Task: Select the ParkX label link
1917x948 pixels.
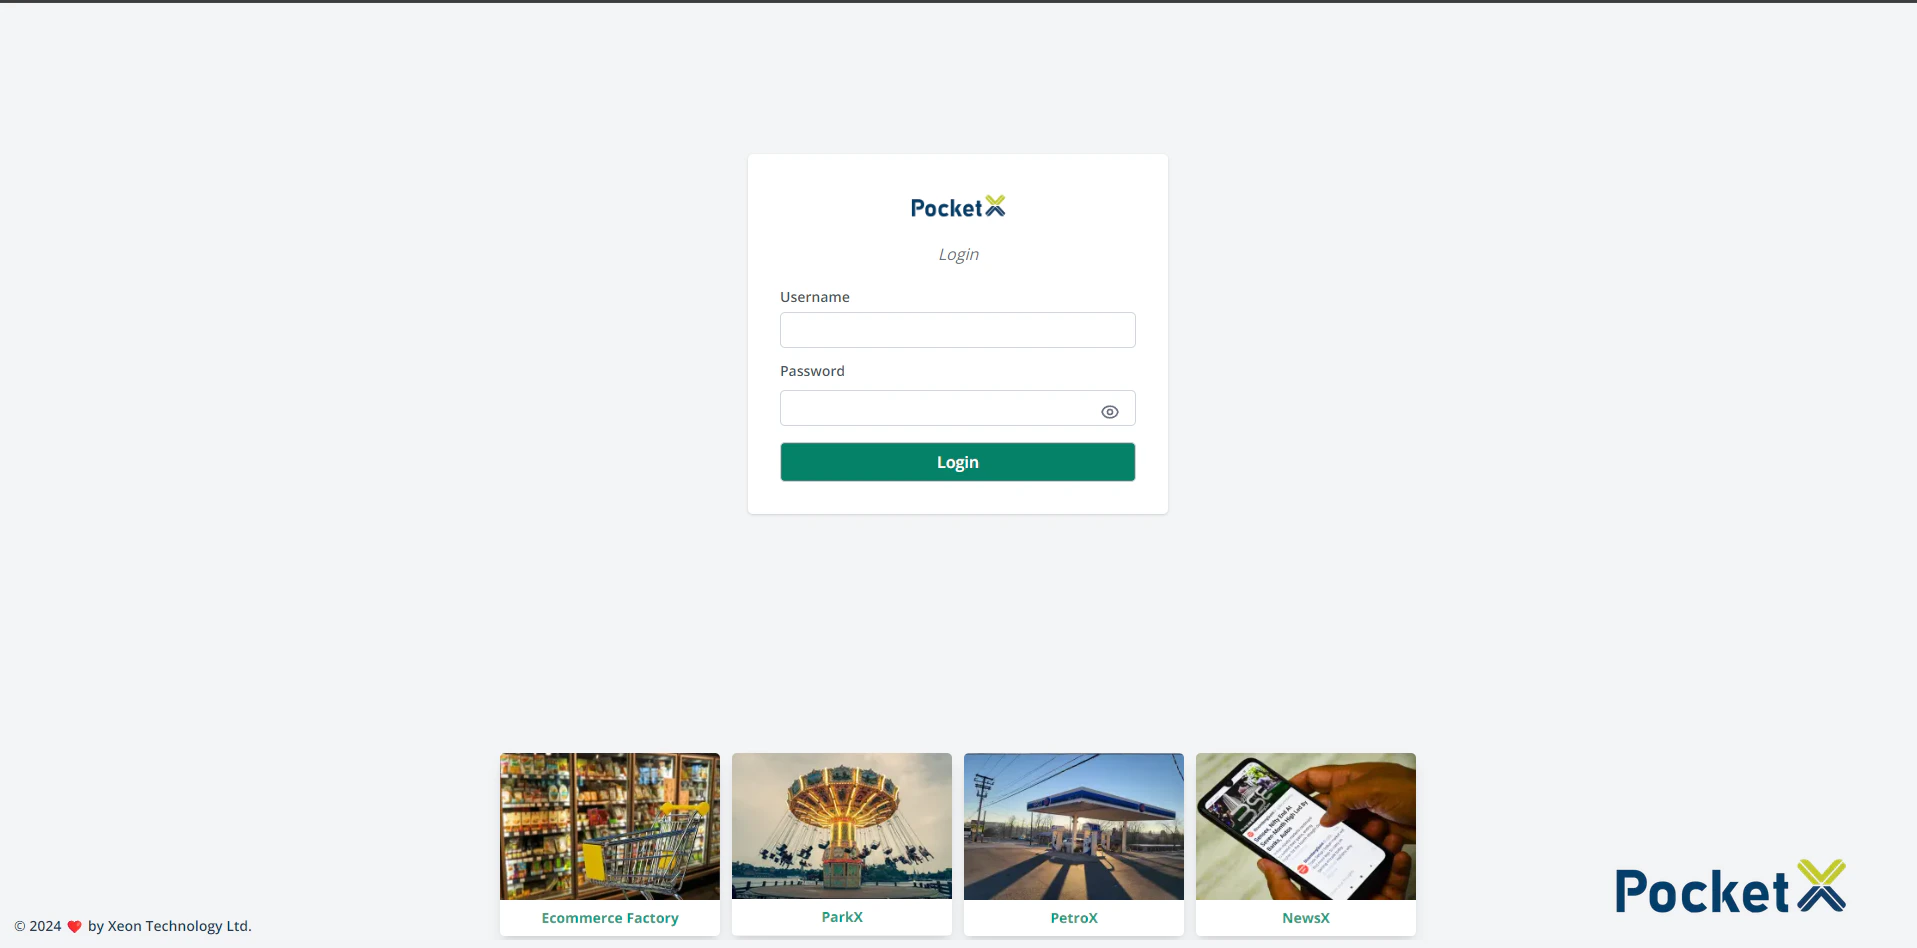Action: click(842, 917)
